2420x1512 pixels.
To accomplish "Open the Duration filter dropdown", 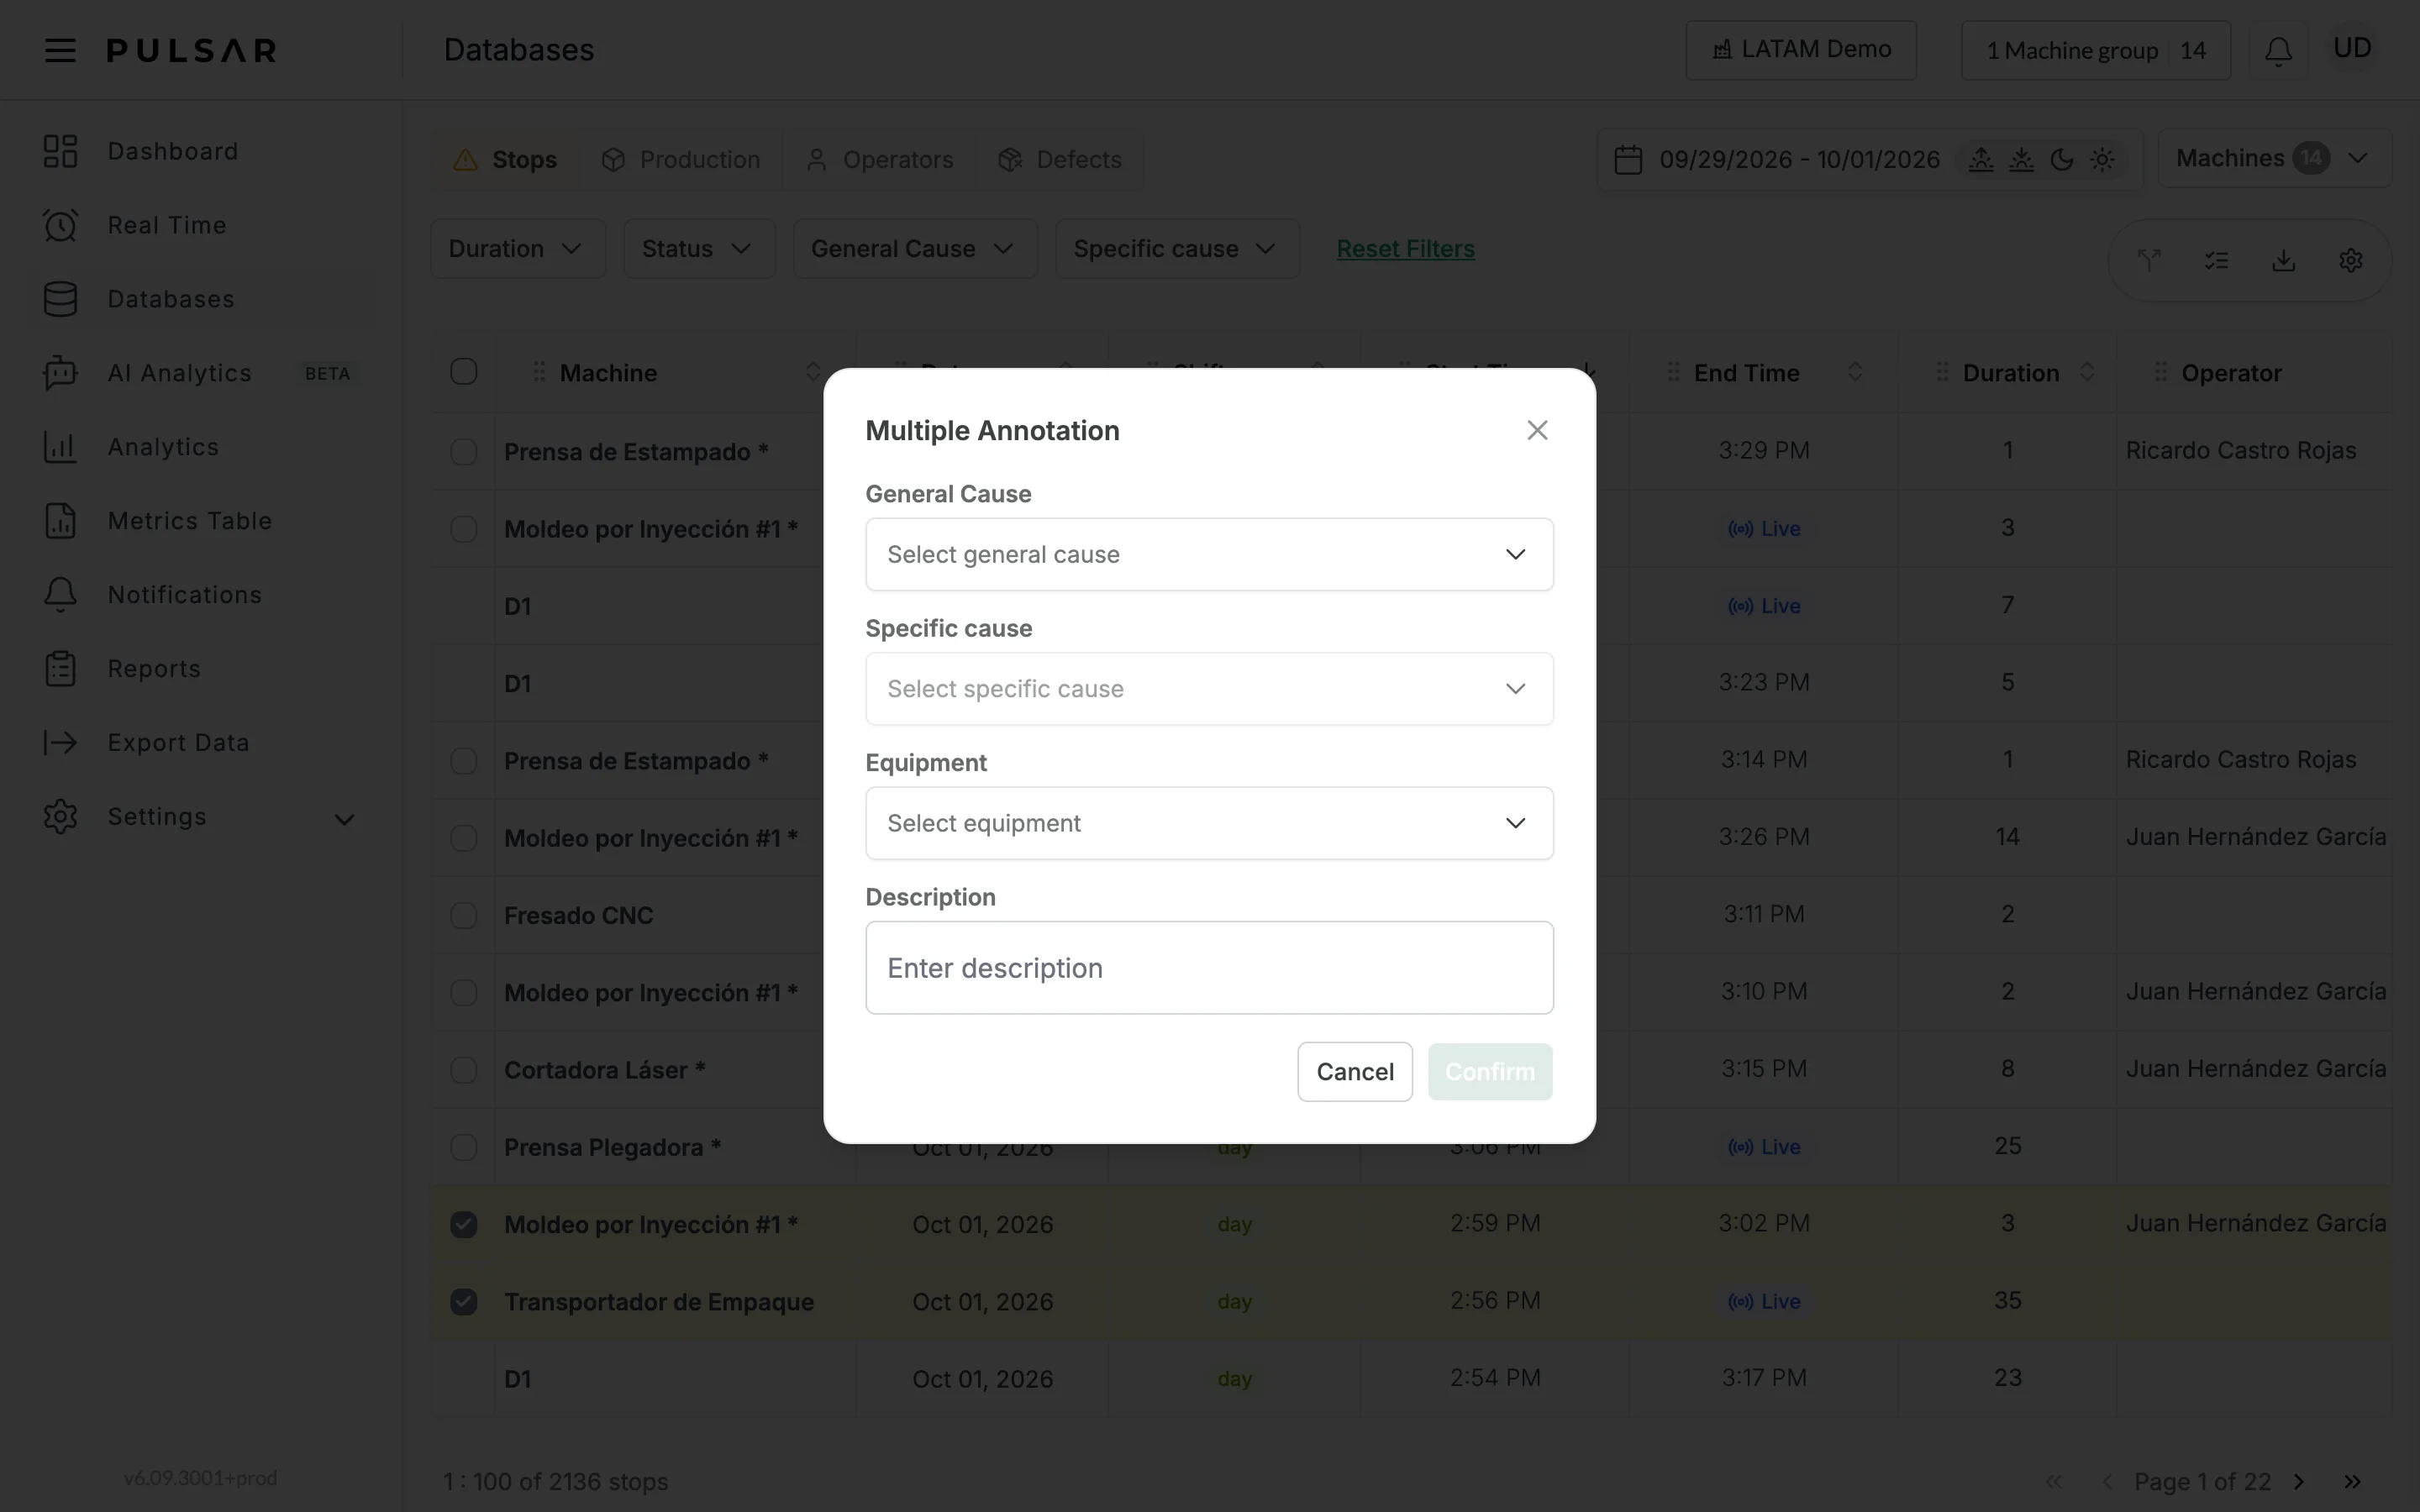I will coord(518,249).
